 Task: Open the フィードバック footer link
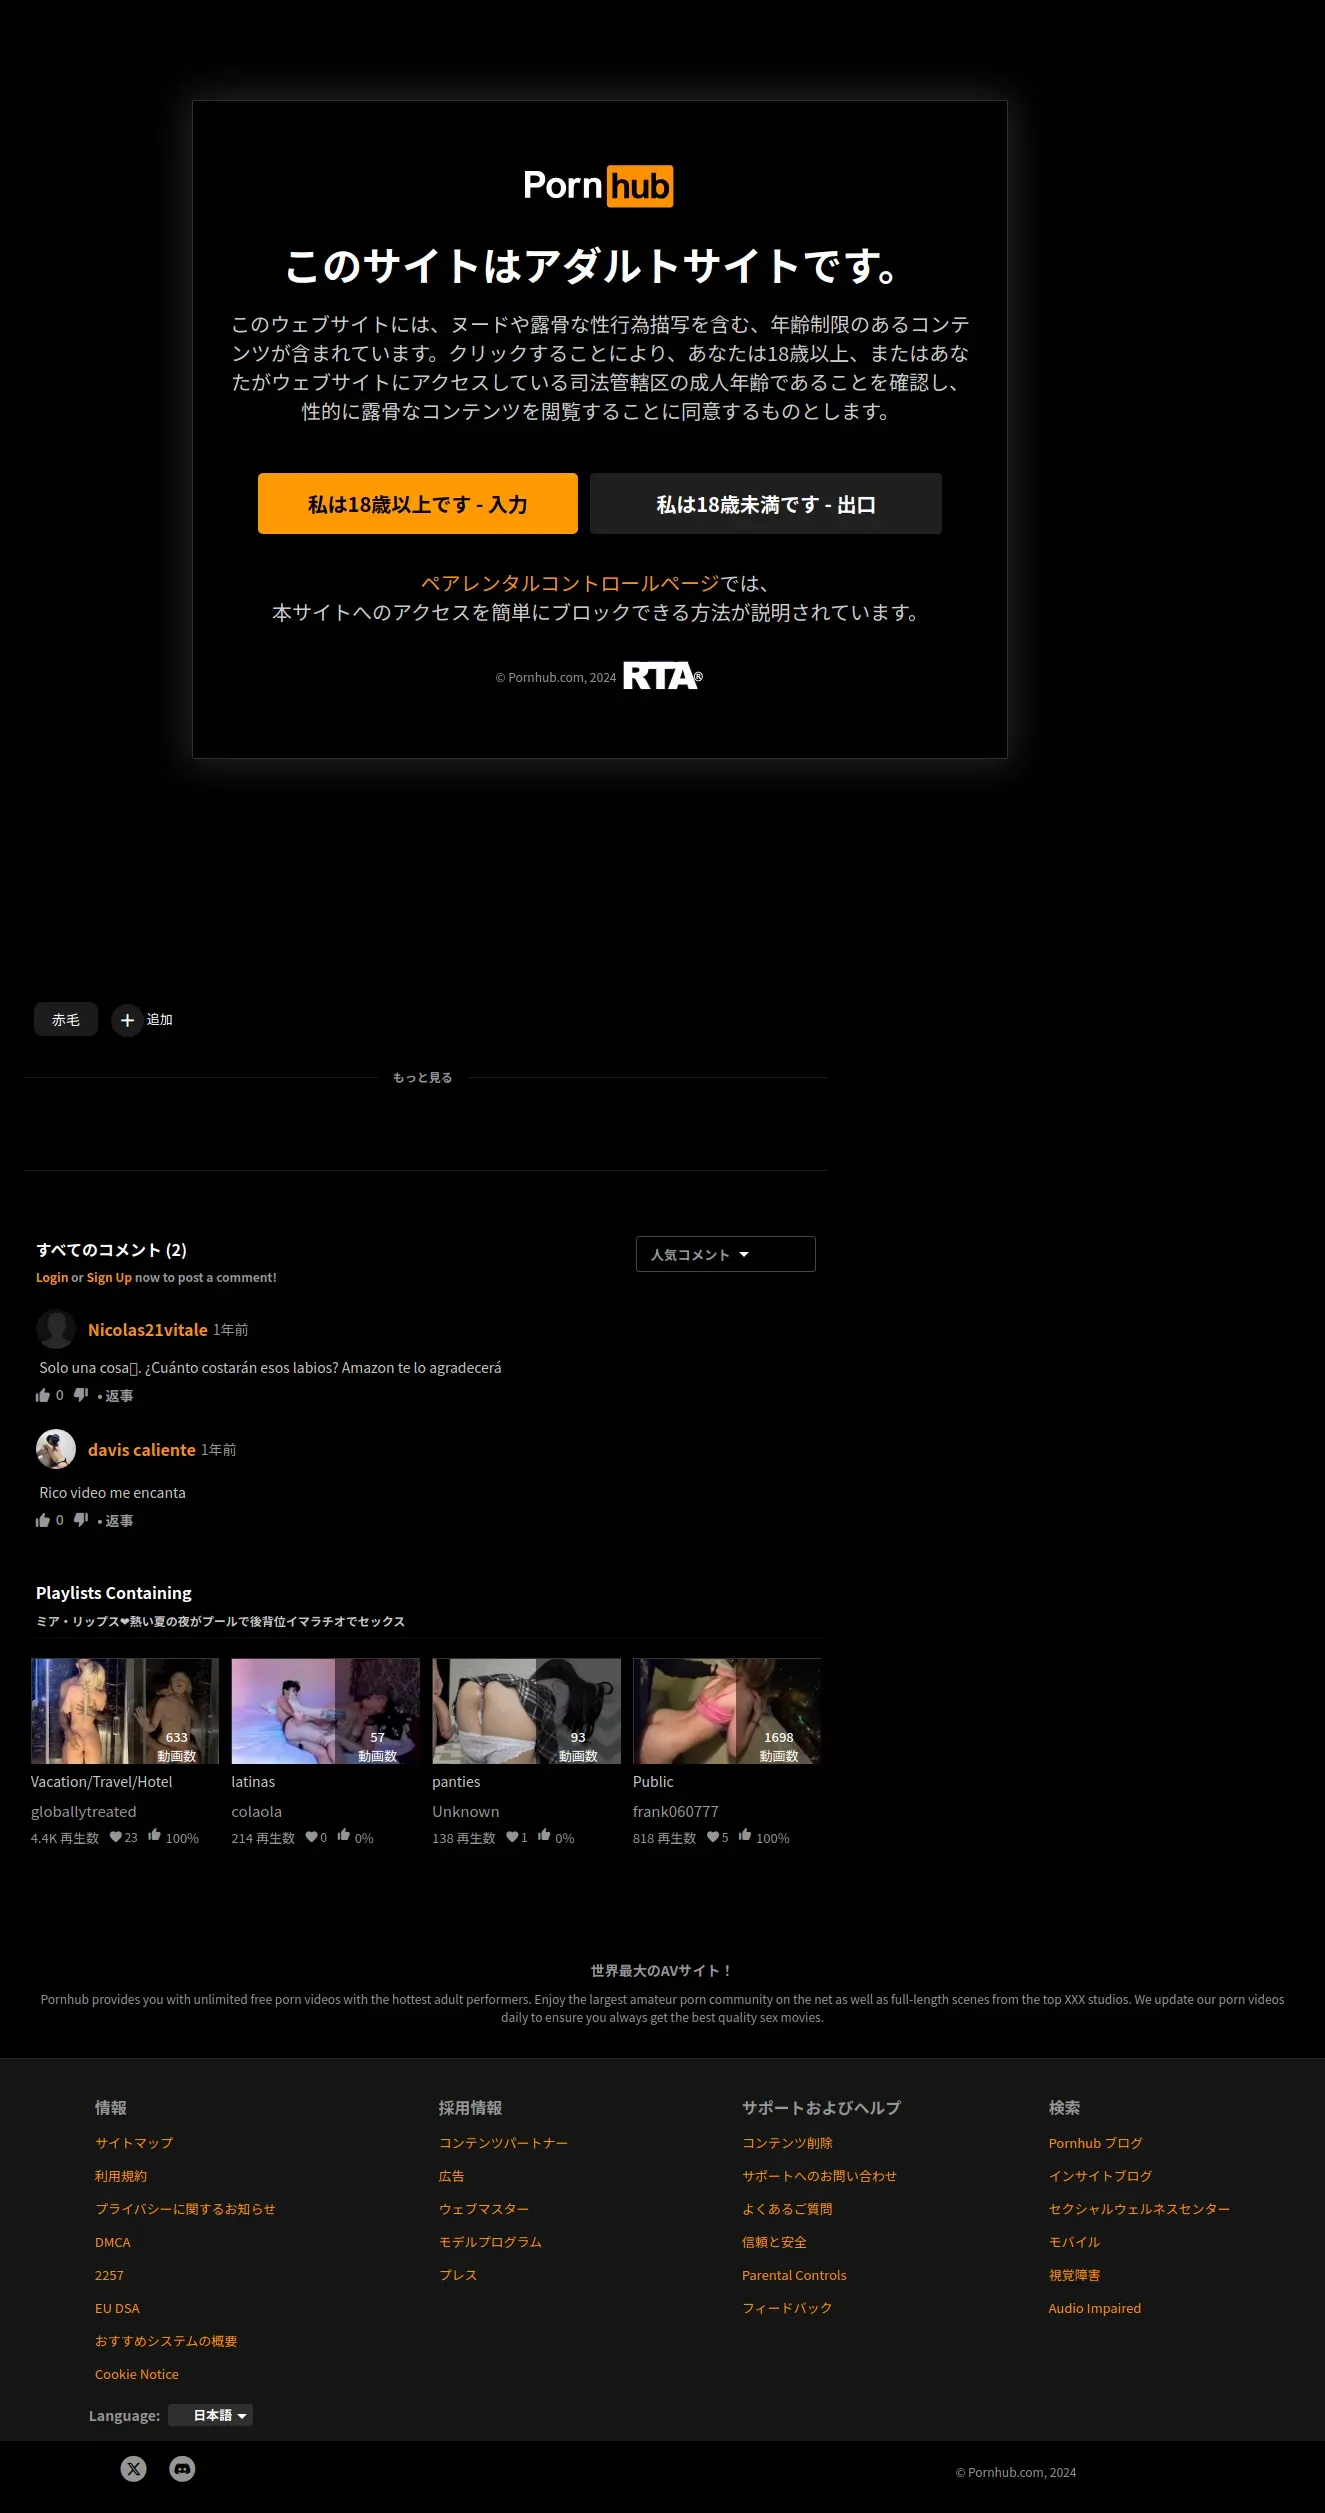(x=787, y=2308)
